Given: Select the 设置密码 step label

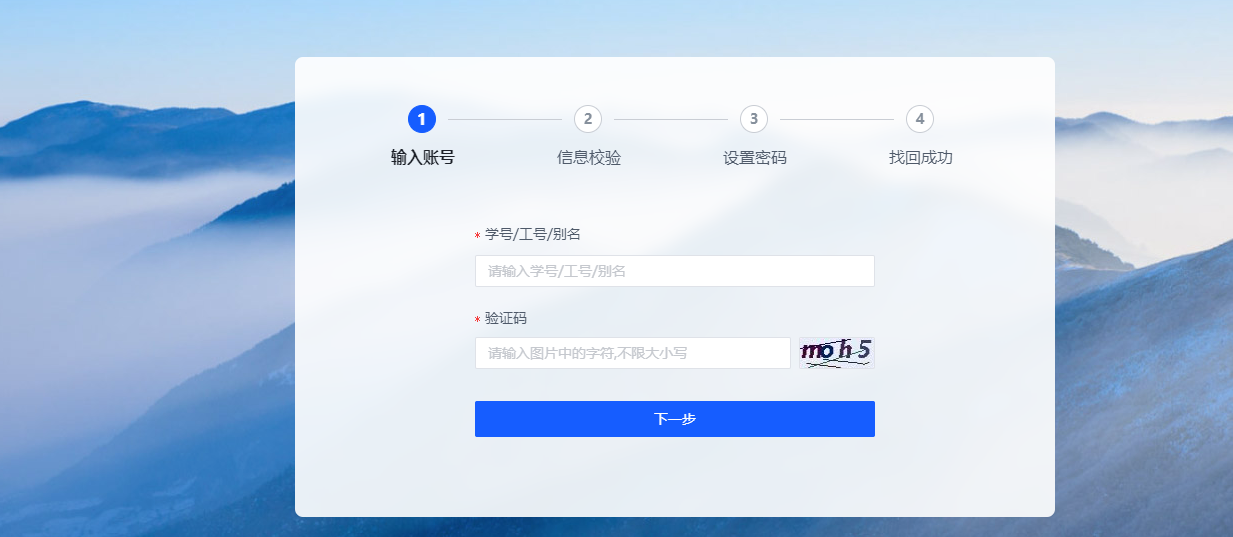Looking at the screenshot, I should click(x=755, y=158).
